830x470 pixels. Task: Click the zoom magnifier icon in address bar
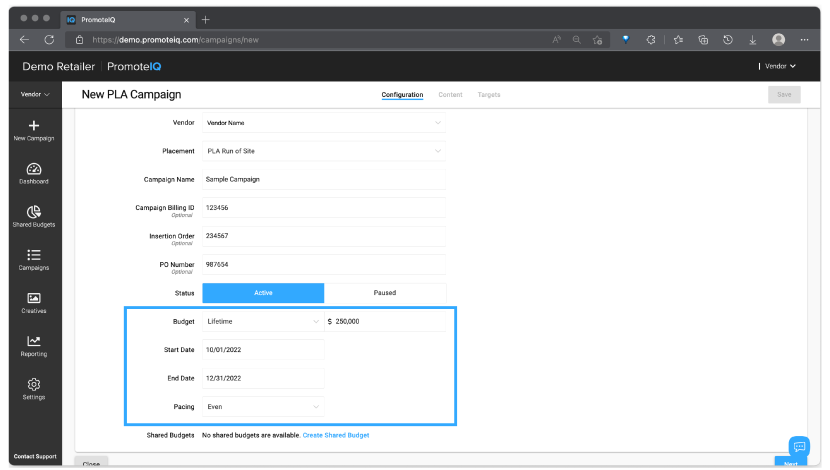576,40
